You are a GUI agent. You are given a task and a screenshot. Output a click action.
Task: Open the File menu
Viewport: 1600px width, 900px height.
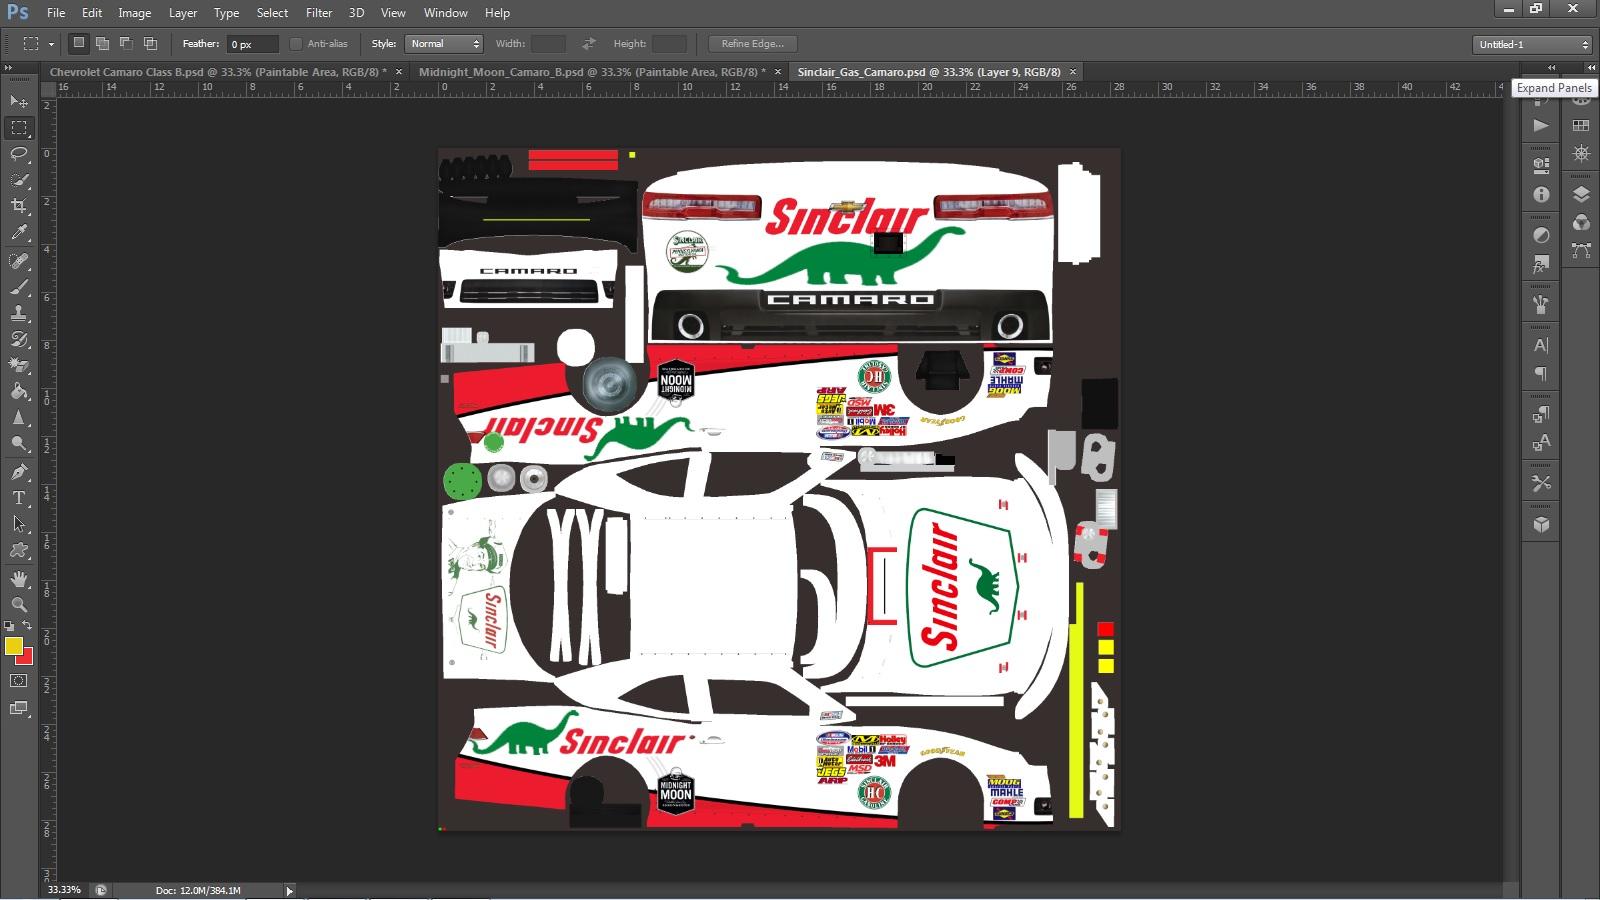pos(56,13)
